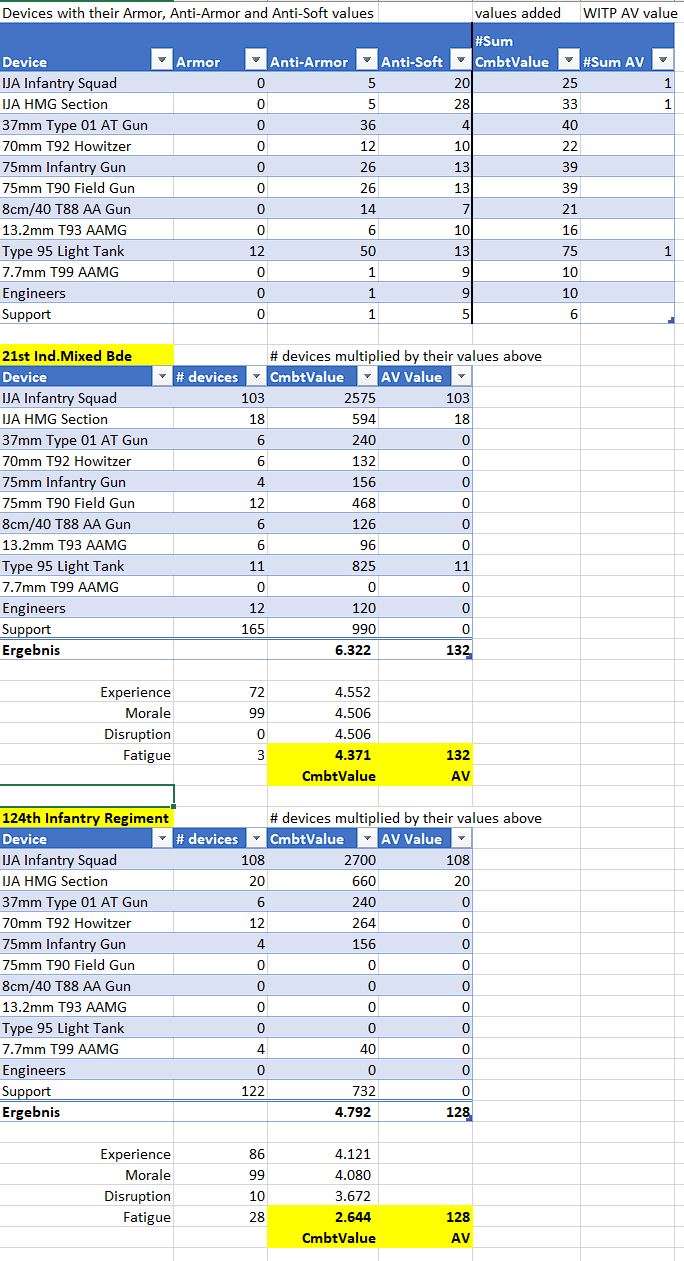Image resolution: width=684 pixels, height=1261 pixels.
Task: Select the Support devices count 165 cell
Action: pyautogui.click(x=220, y=629)
